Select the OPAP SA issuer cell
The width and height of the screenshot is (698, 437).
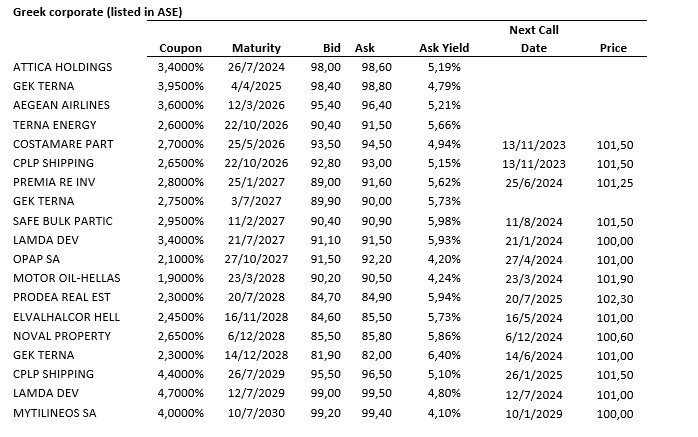(x=37, y=259)
